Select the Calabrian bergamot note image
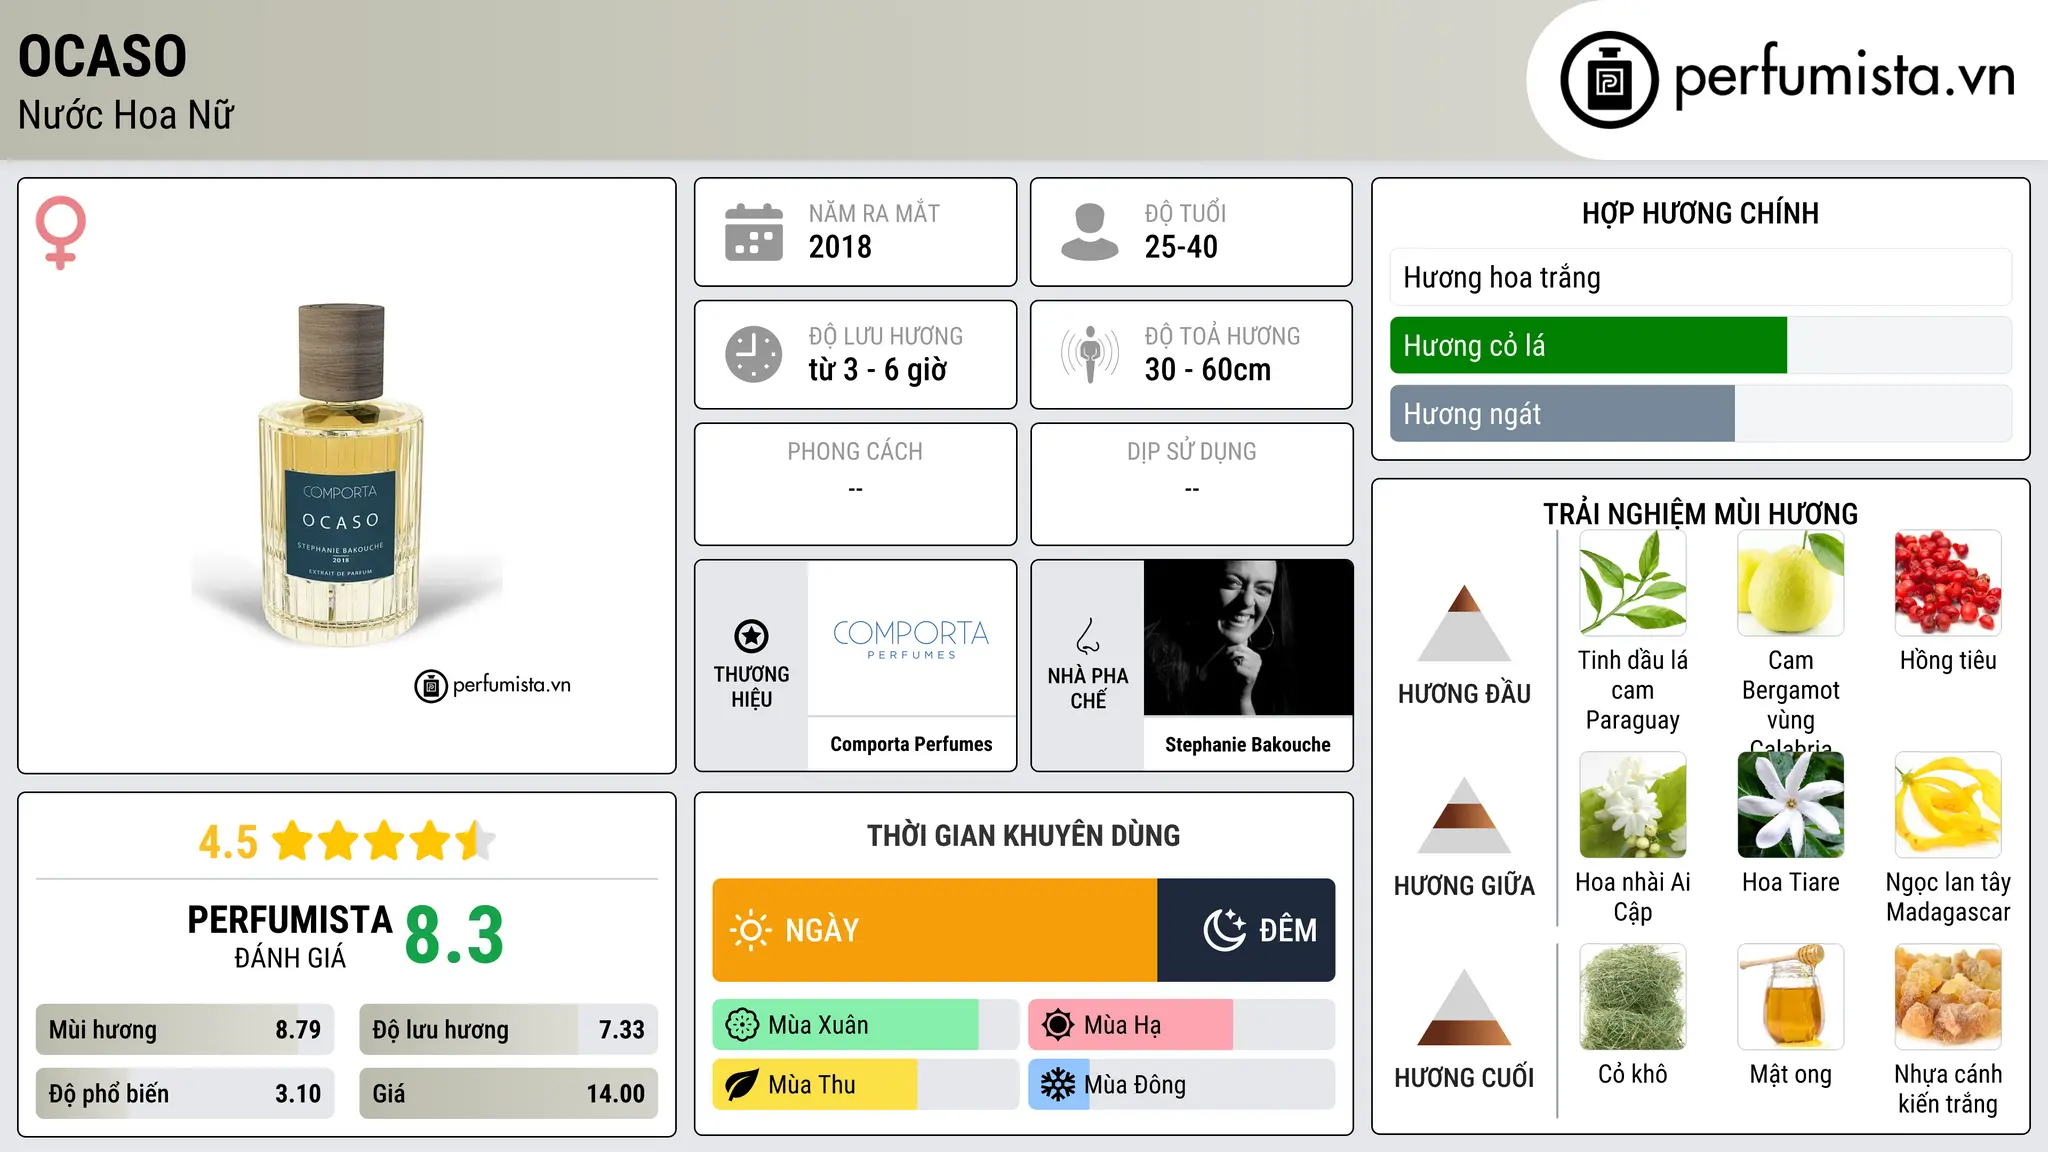The height and width of the screenshot is (1152, 2048). (x=1791, y=583)
